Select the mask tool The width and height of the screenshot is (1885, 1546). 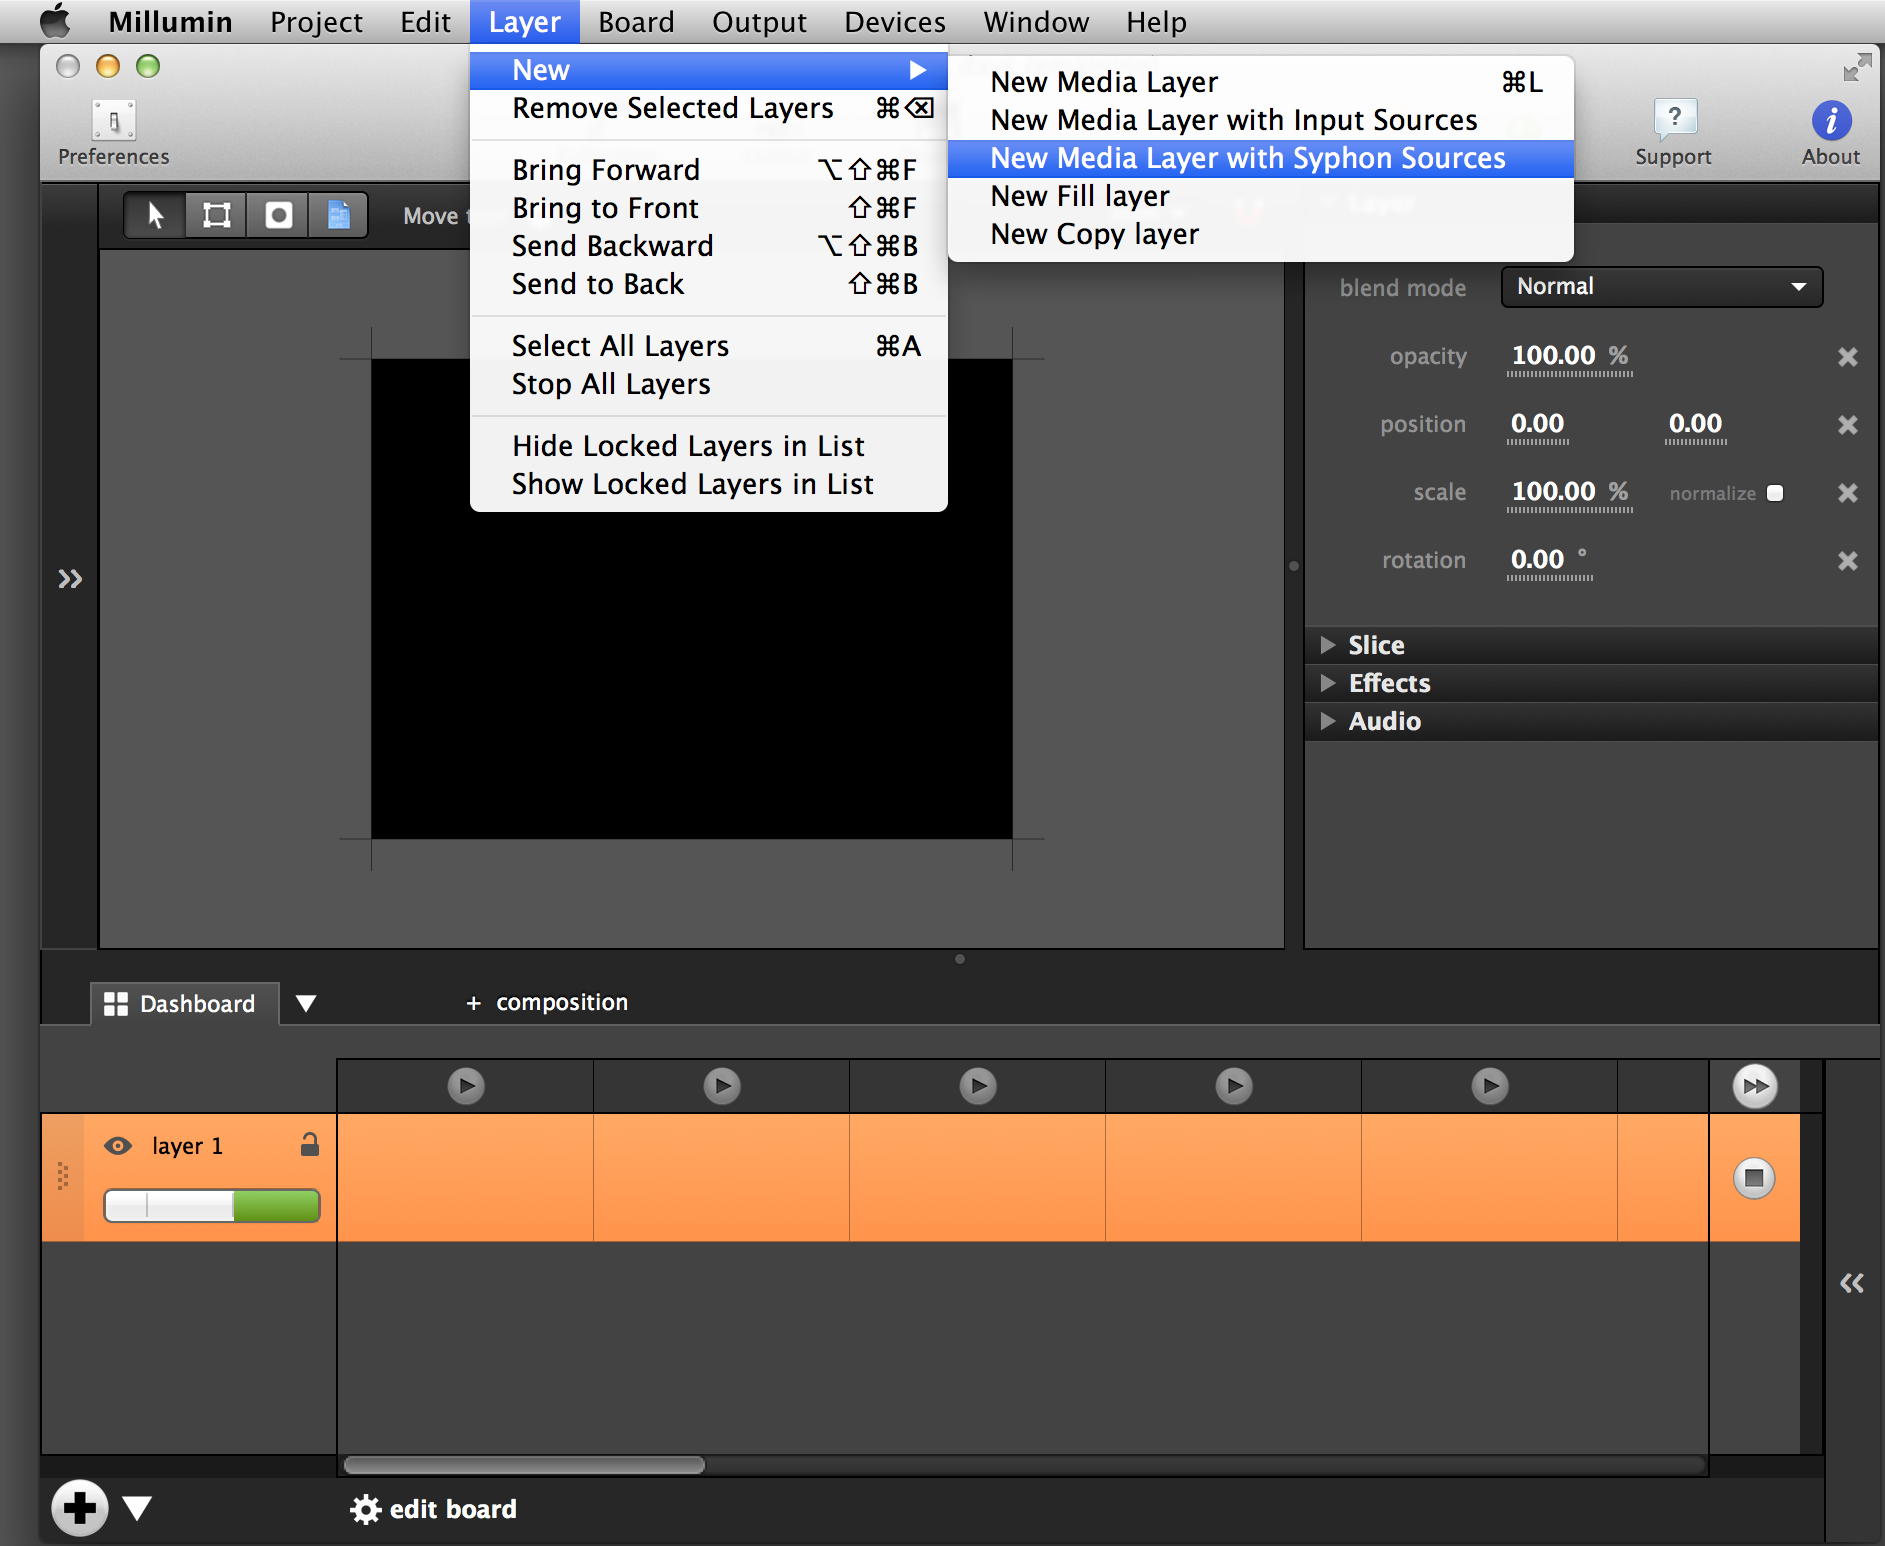click(278, 215)
